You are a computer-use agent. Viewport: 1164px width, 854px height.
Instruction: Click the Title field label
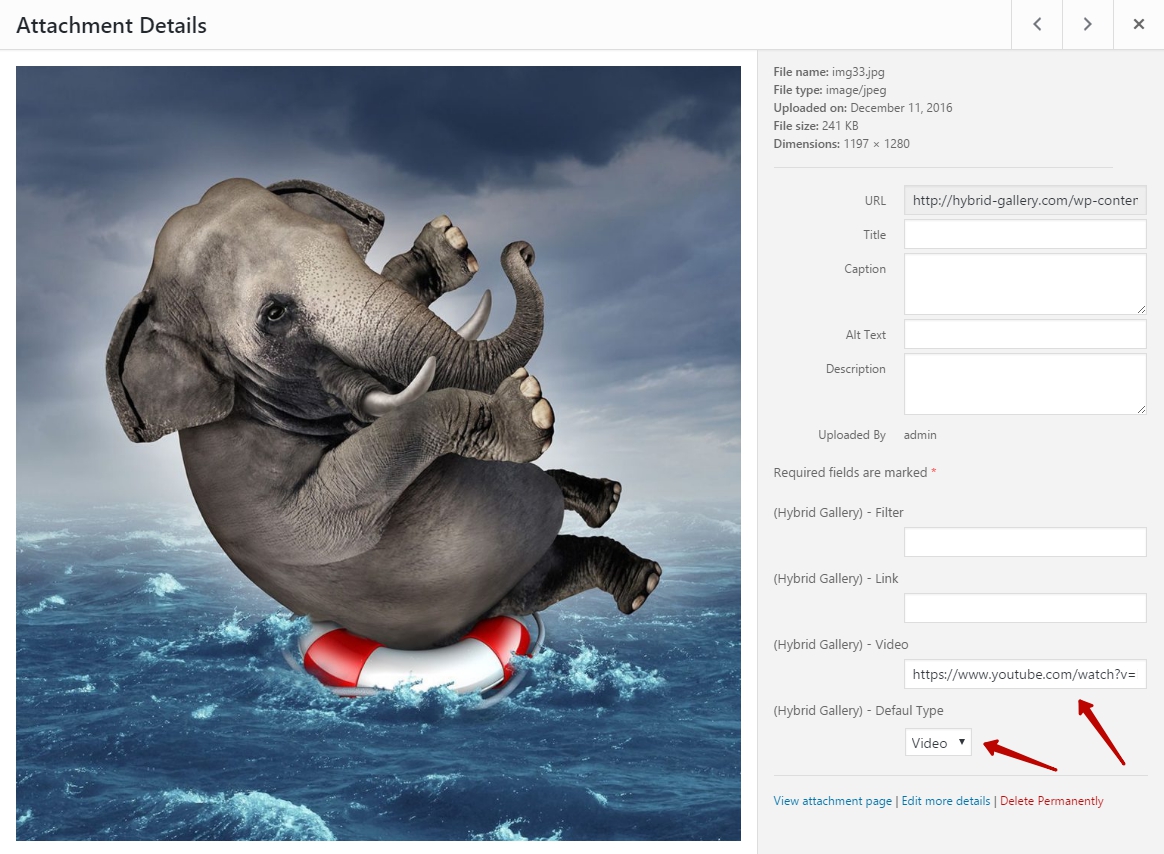pos(874,235)
